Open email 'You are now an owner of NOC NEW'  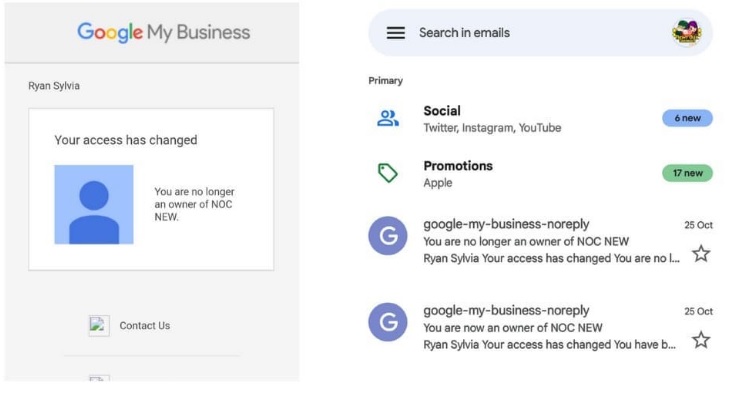click(x=540, y=327)
